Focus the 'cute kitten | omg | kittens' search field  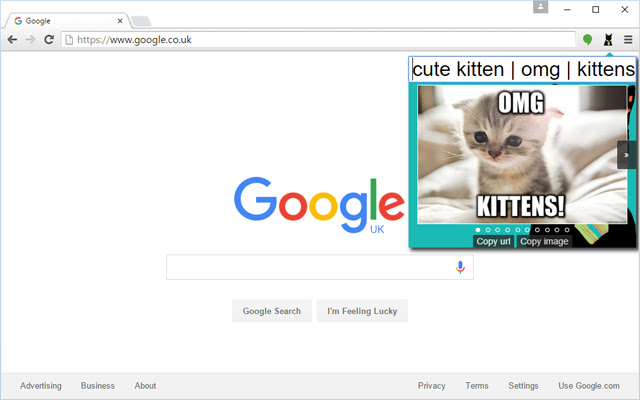522,69
